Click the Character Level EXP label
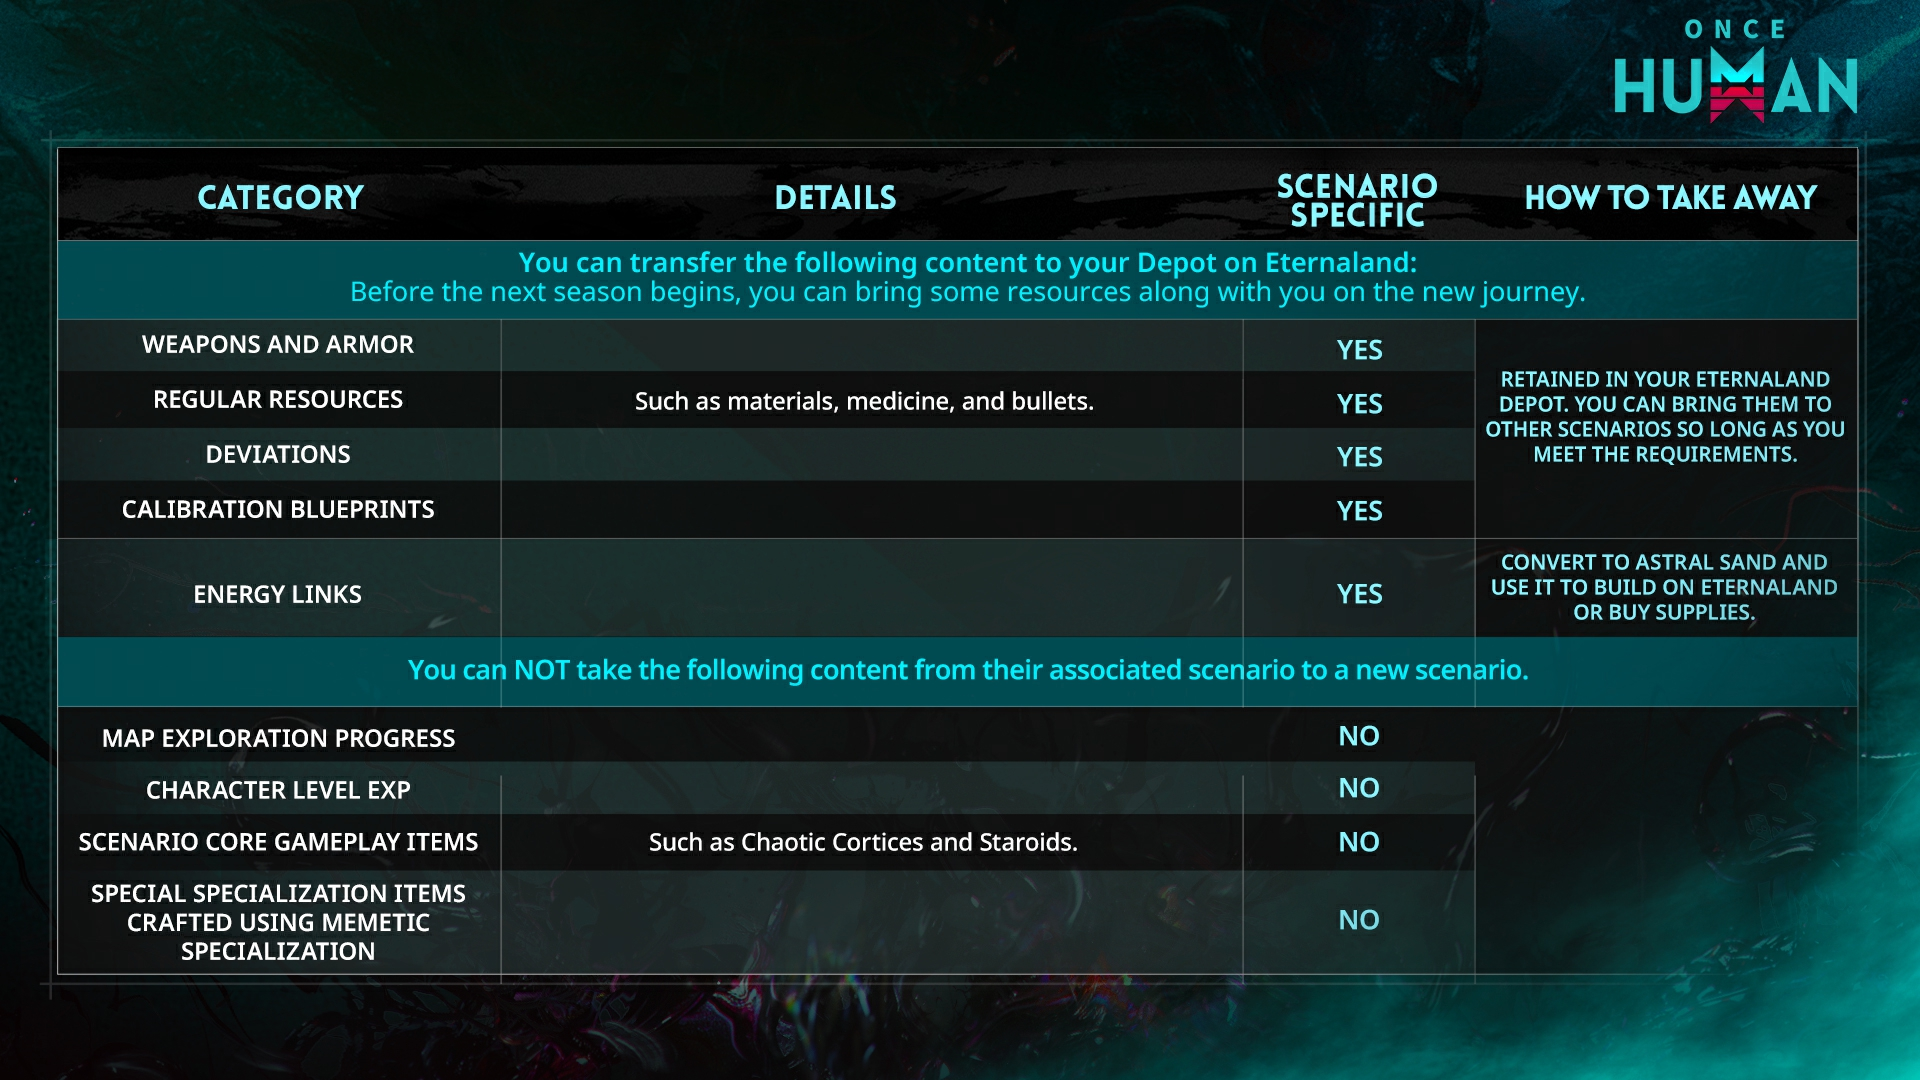The image size is (1920, 1080). coord(278,791)
